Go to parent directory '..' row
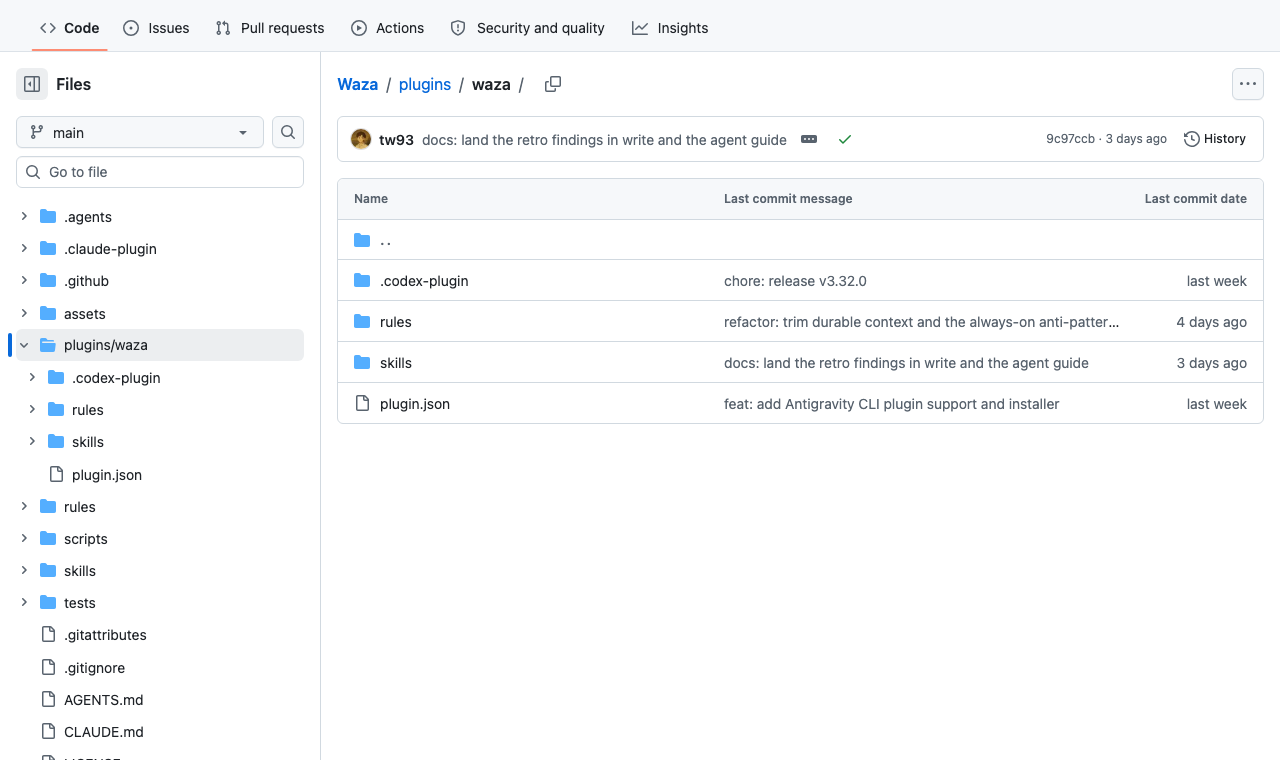1280x760 pixels. tap(800, 240)
